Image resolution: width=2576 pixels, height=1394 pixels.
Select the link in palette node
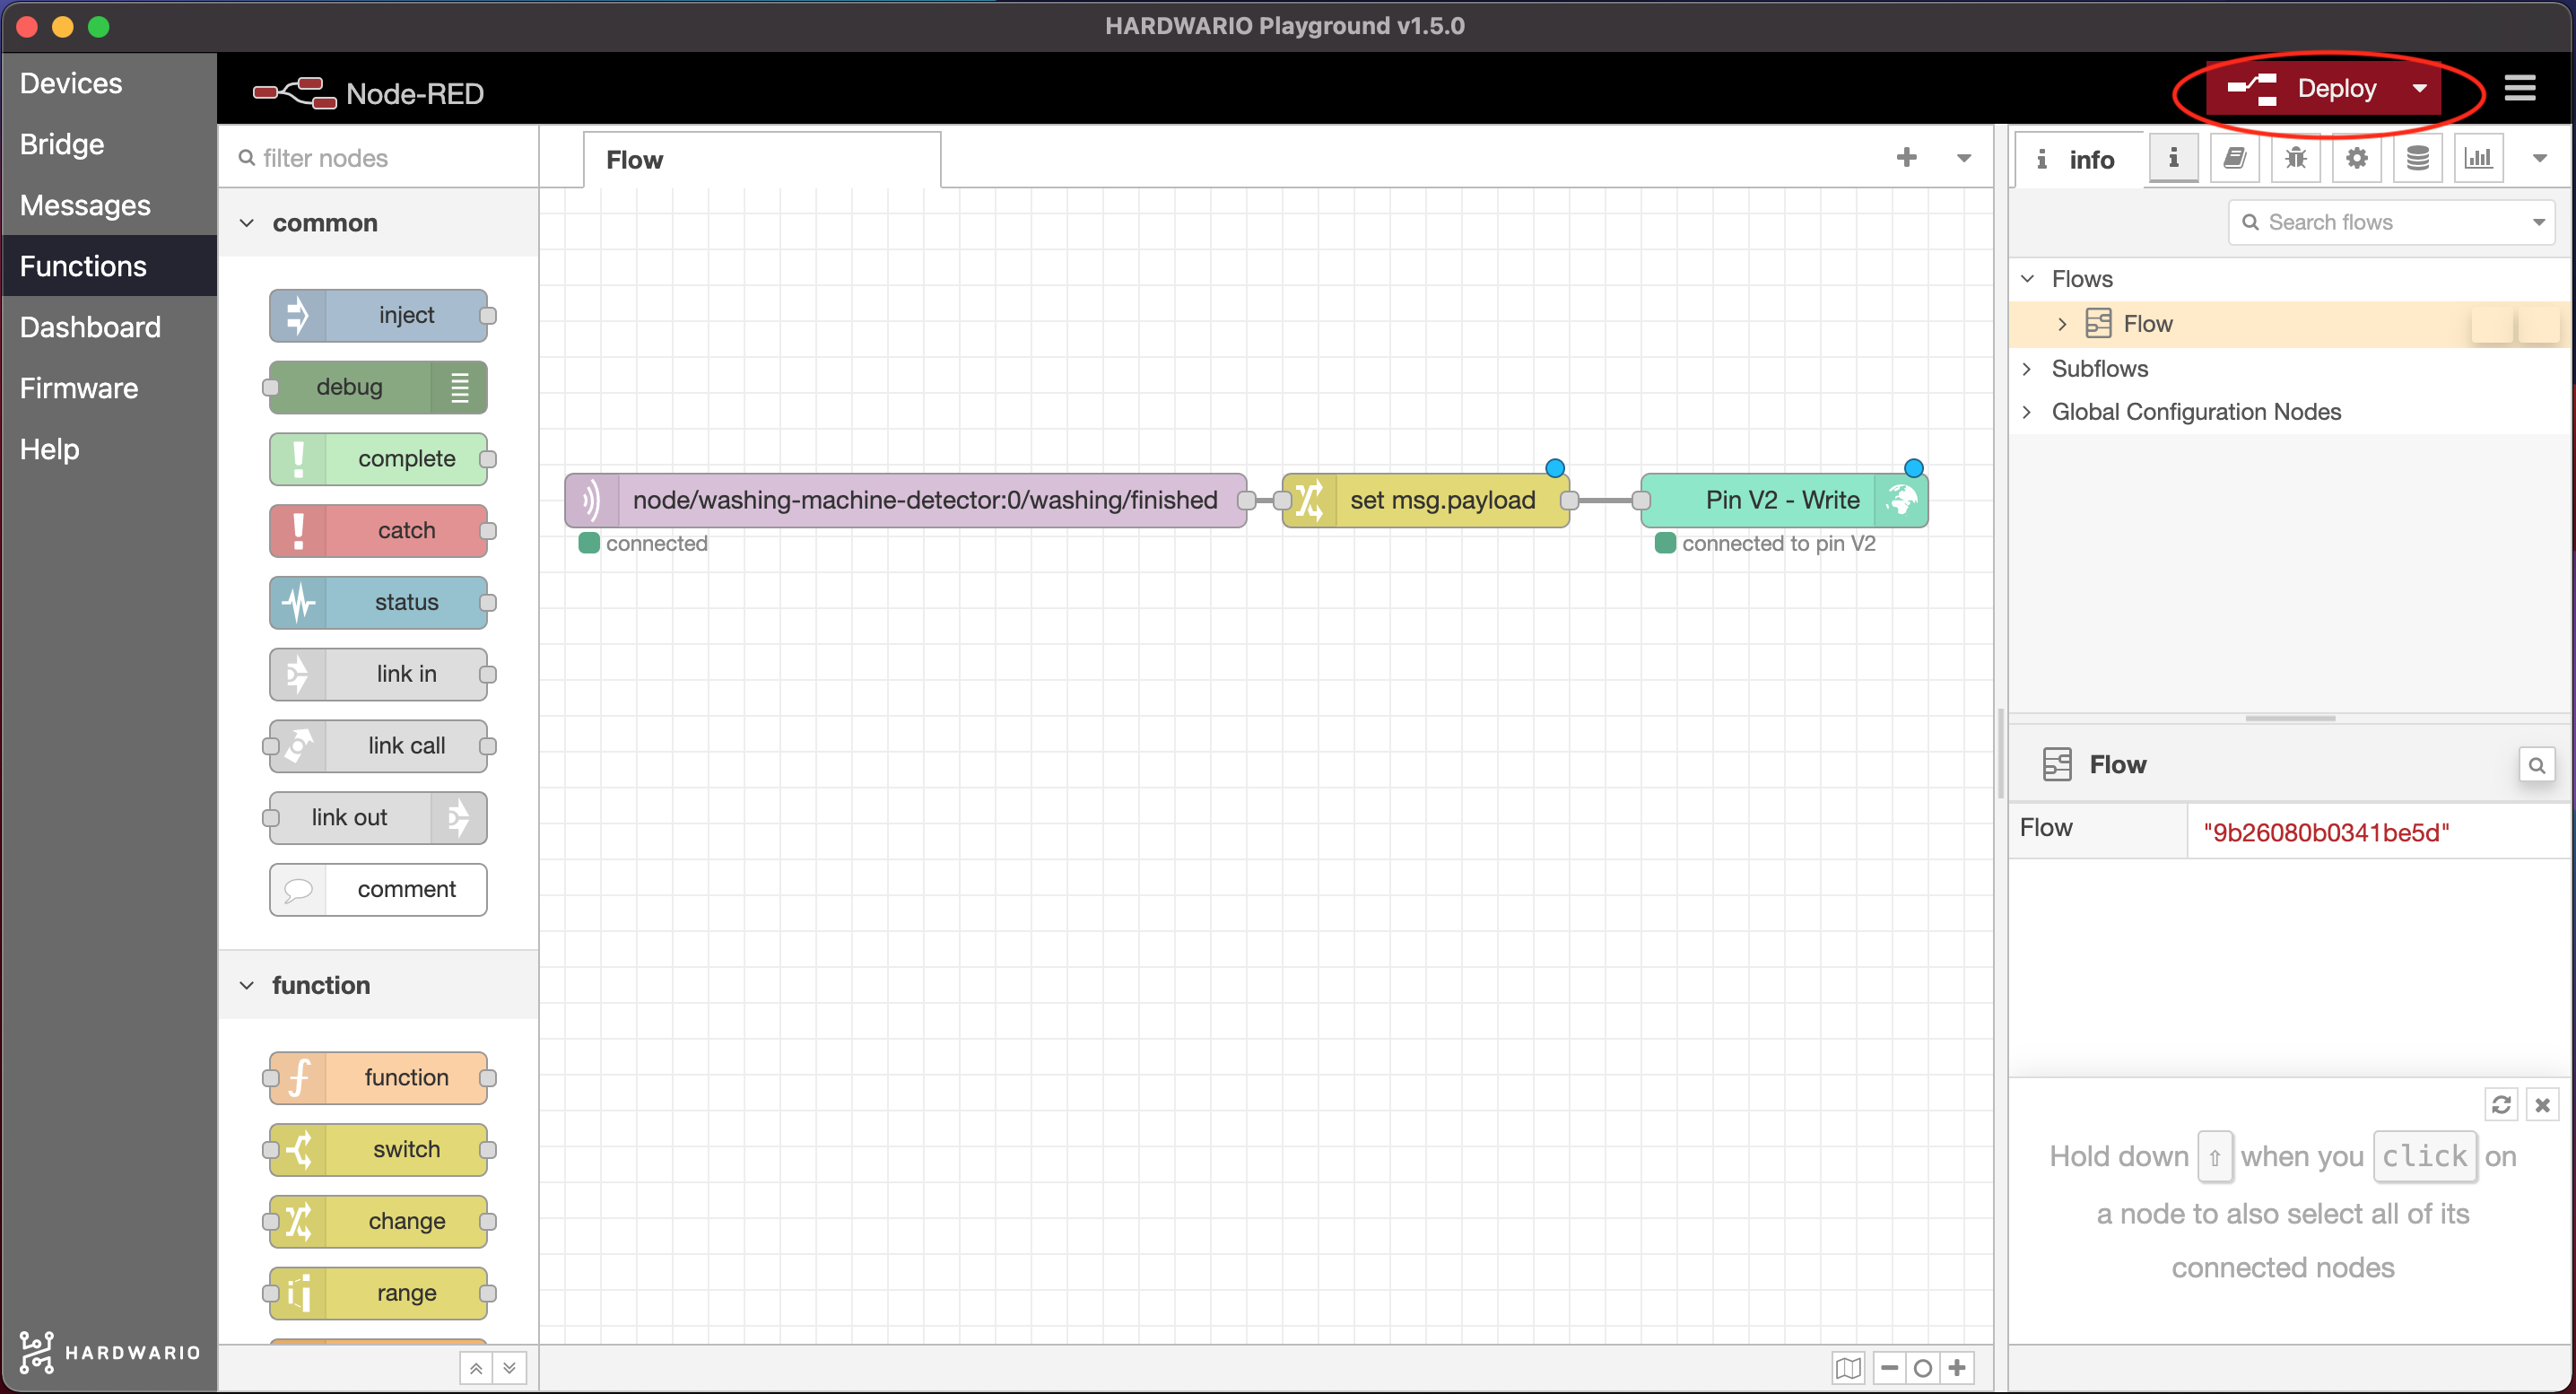click(x=378, y=674)
